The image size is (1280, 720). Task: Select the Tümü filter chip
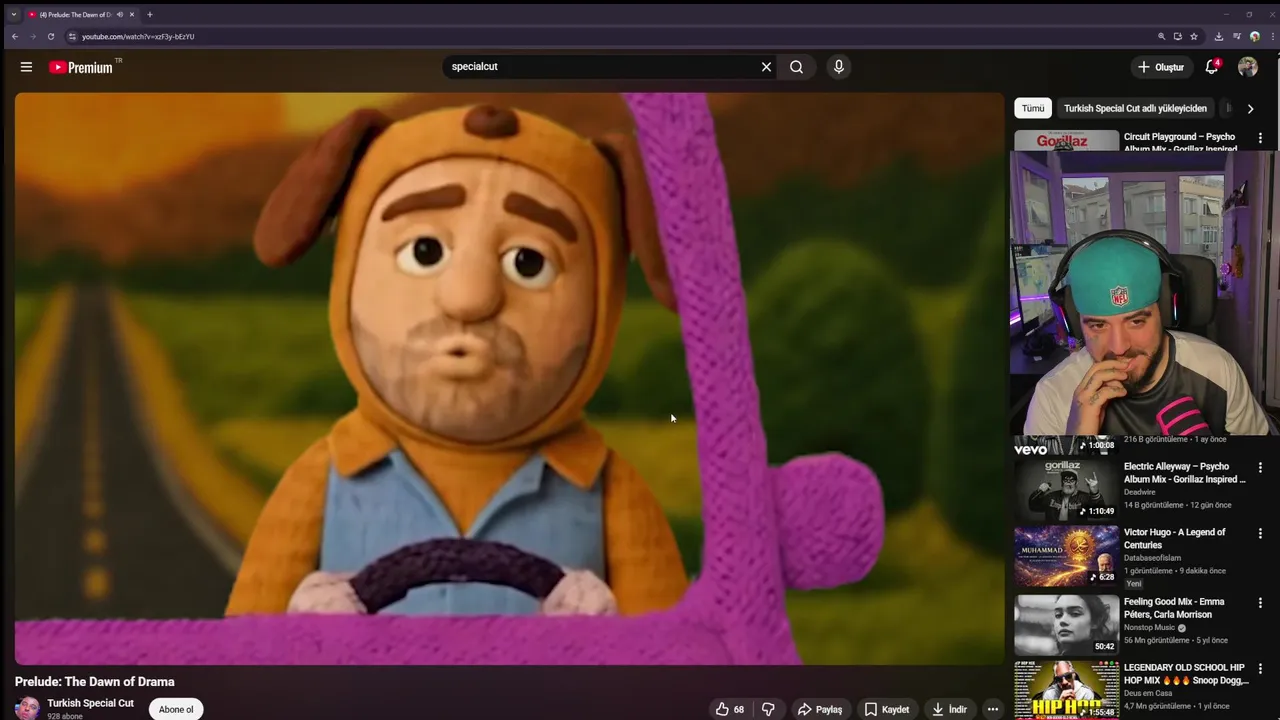point(1033,108)
